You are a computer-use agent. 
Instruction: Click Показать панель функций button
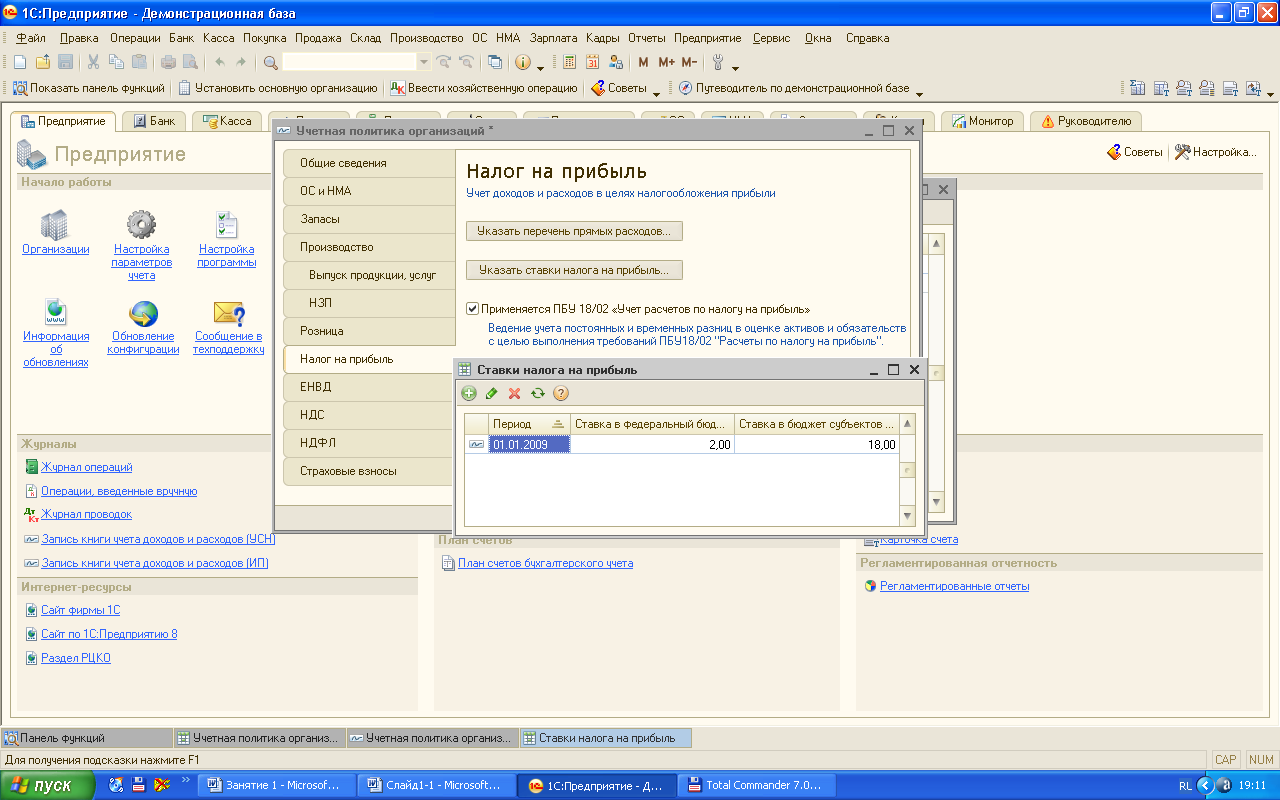pos(89,88)
